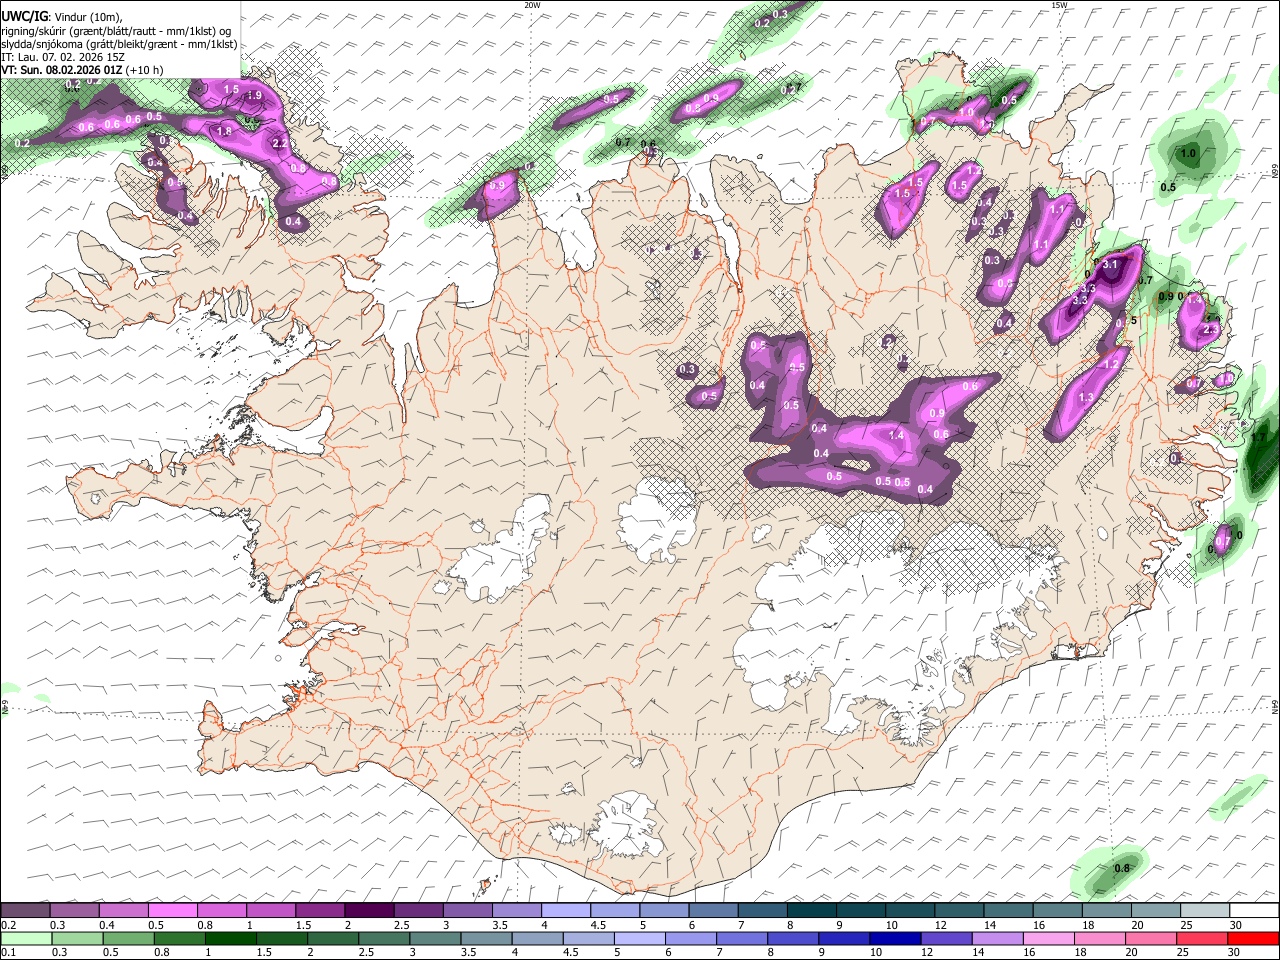Click the periwinkle rain-scale swatch between 5 and 6
The height and width of the screenshot is (960, 1280).
pyautogui.click(x=639, y=939)
